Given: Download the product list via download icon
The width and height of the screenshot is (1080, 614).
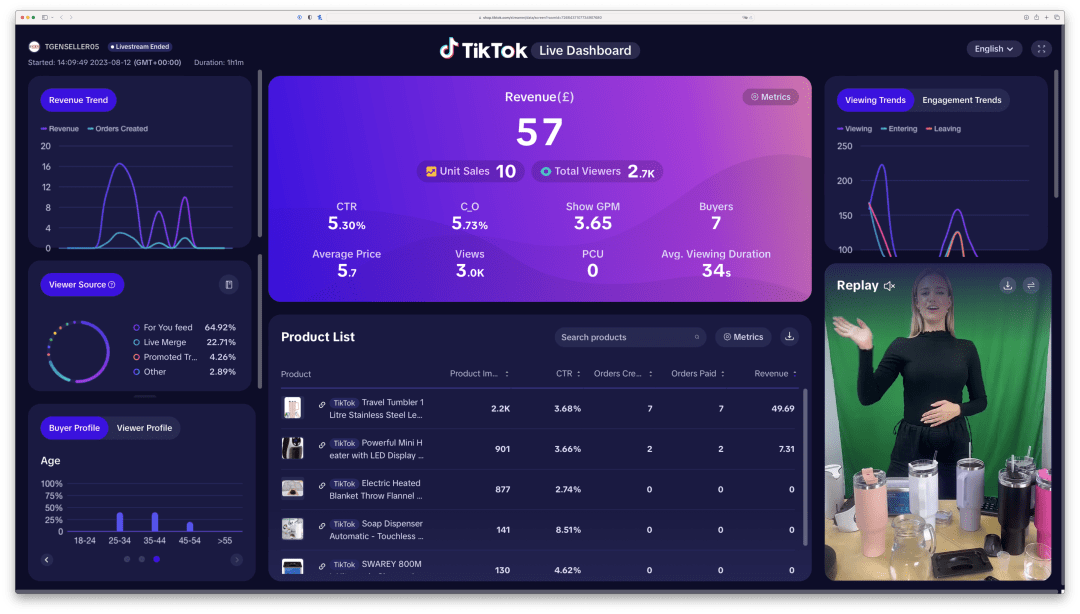Looking at the screenshot, I should pyautogui.click(x=789, y=337).
